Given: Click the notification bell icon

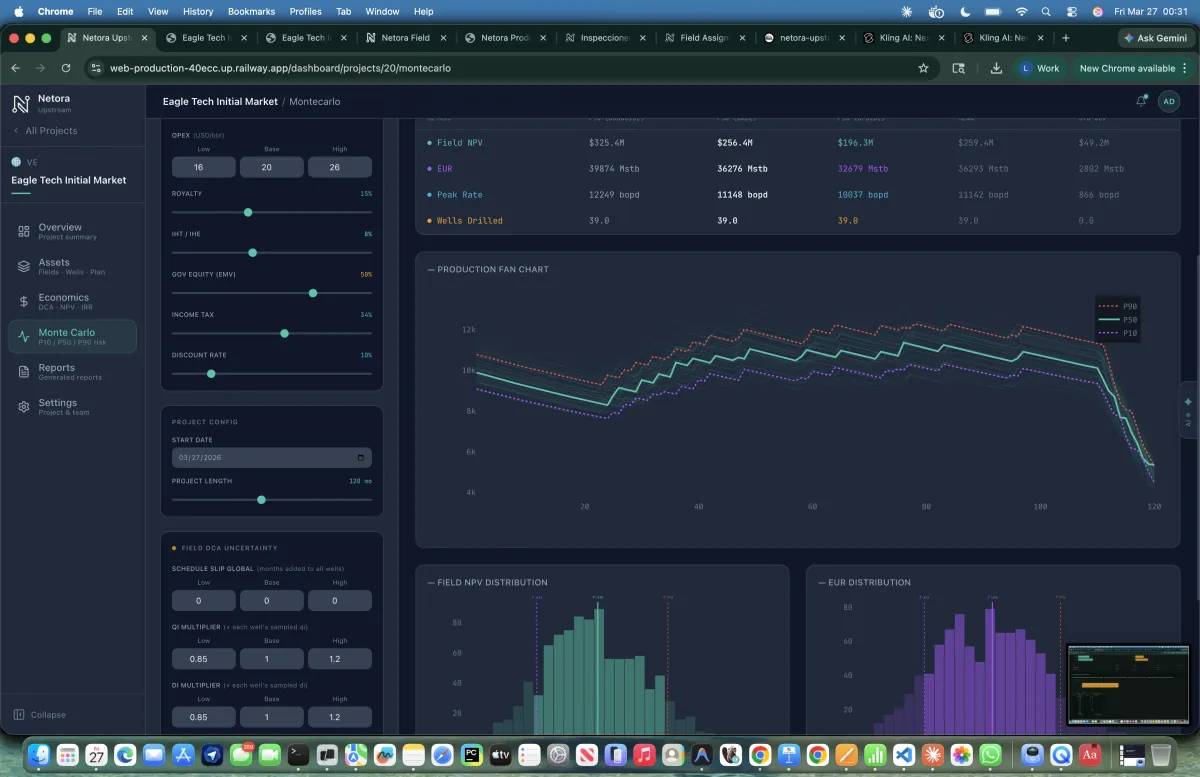Looking at the screenshot, I should (x=1142, y=101).
